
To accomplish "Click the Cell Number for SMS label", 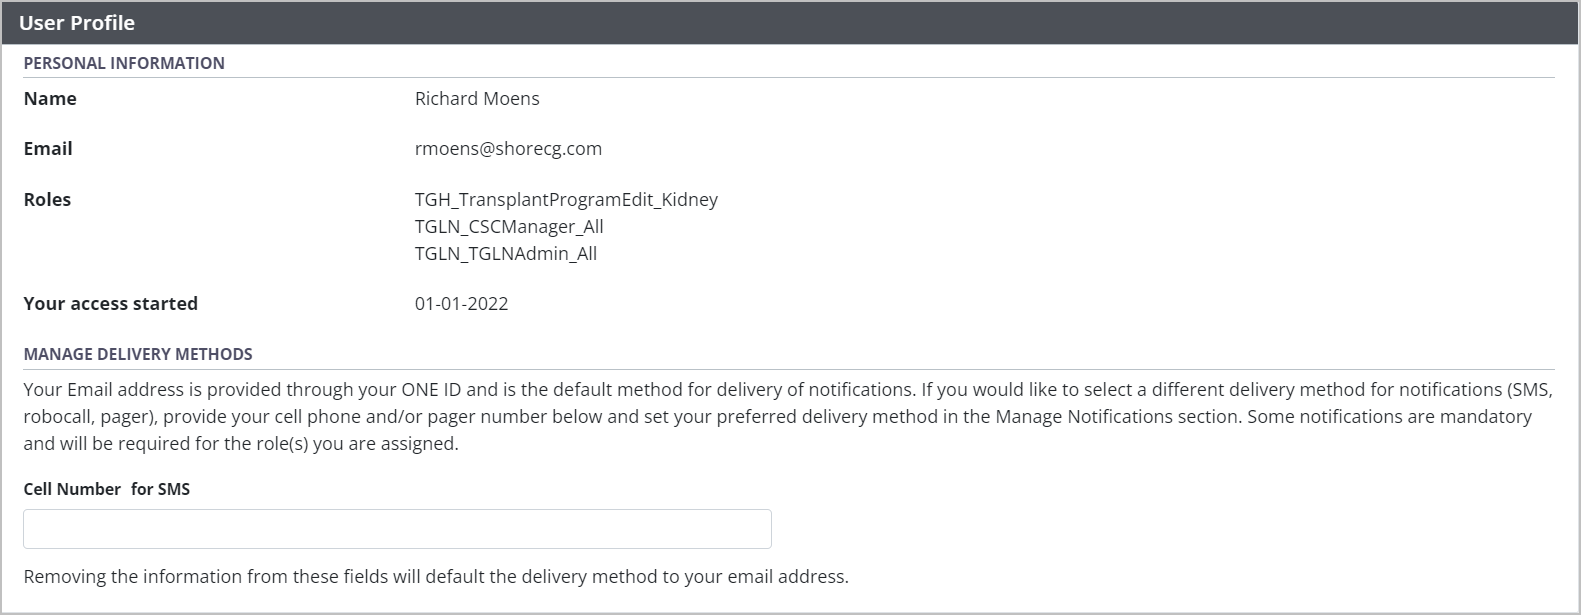I will (x=107, y=489).
